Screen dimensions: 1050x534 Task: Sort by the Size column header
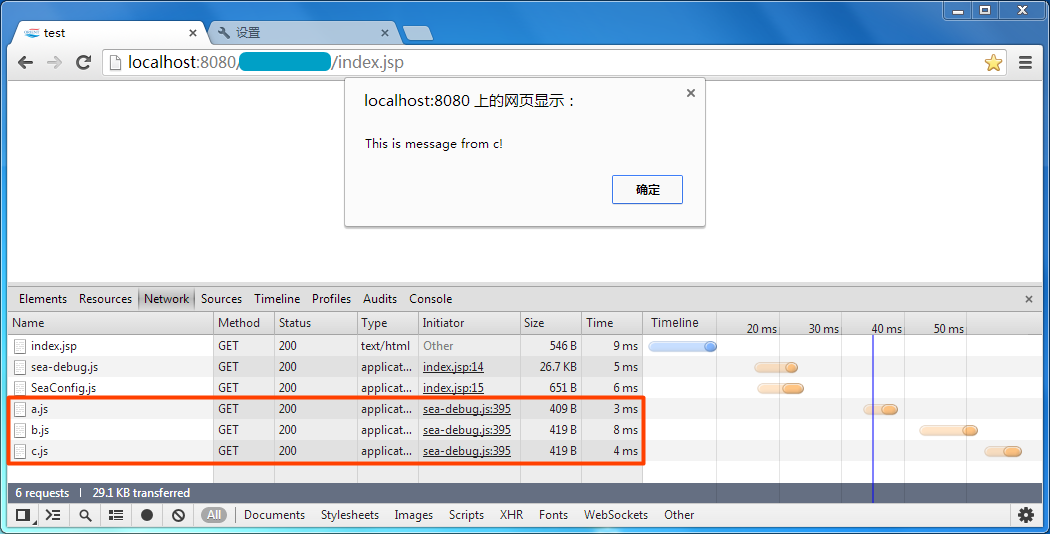550,323
